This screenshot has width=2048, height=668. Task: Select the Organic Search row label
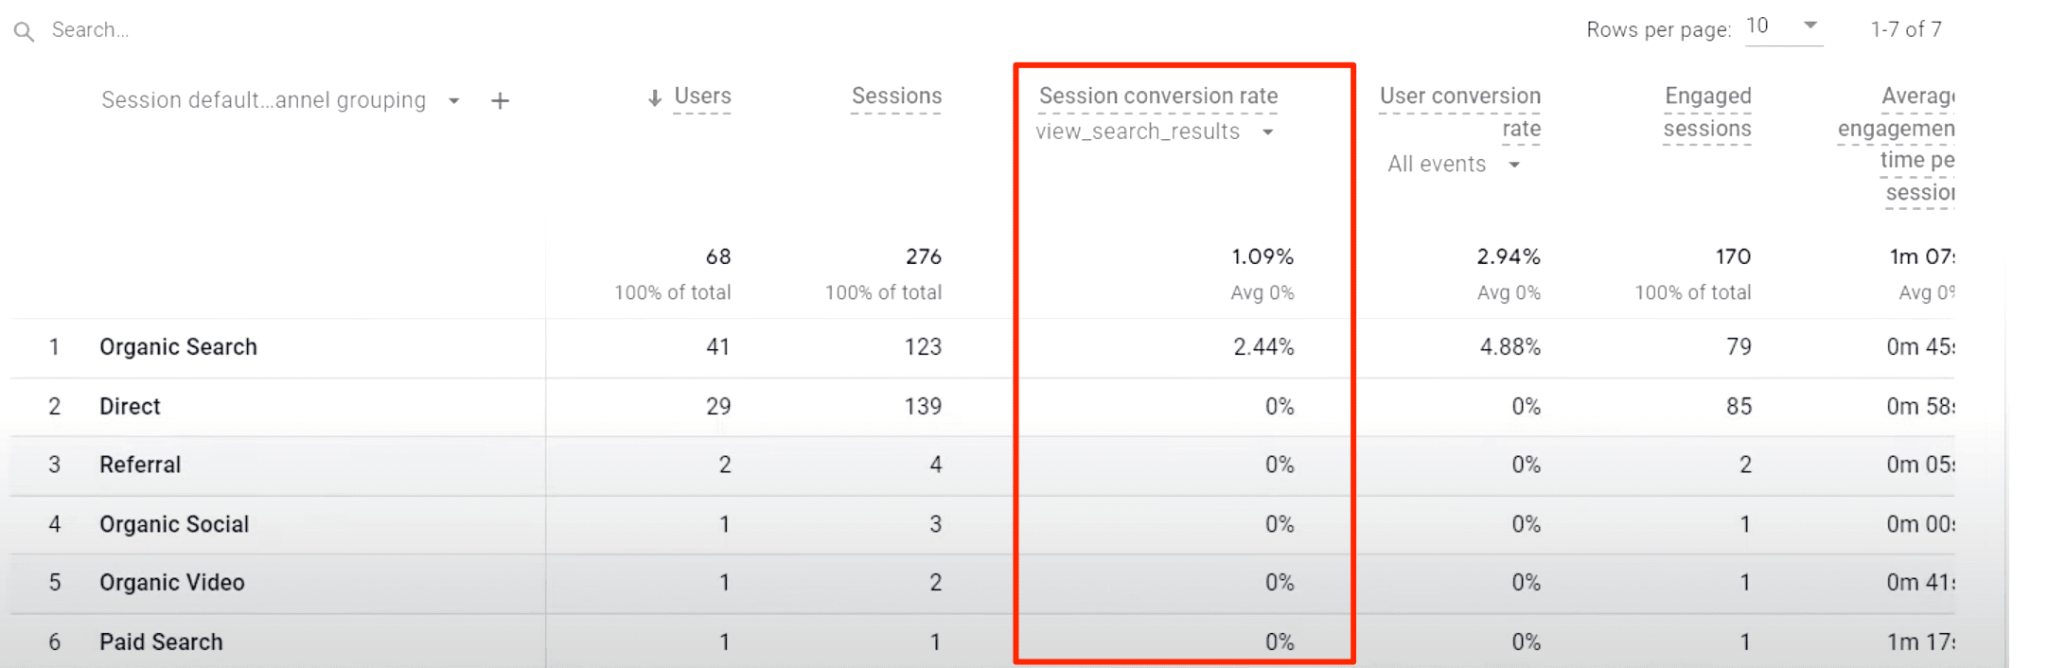pos(178,347)
